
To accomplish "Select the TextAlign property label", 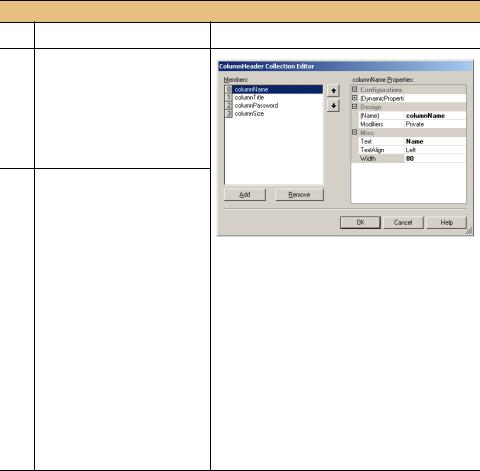I will [x=381, y=150].
